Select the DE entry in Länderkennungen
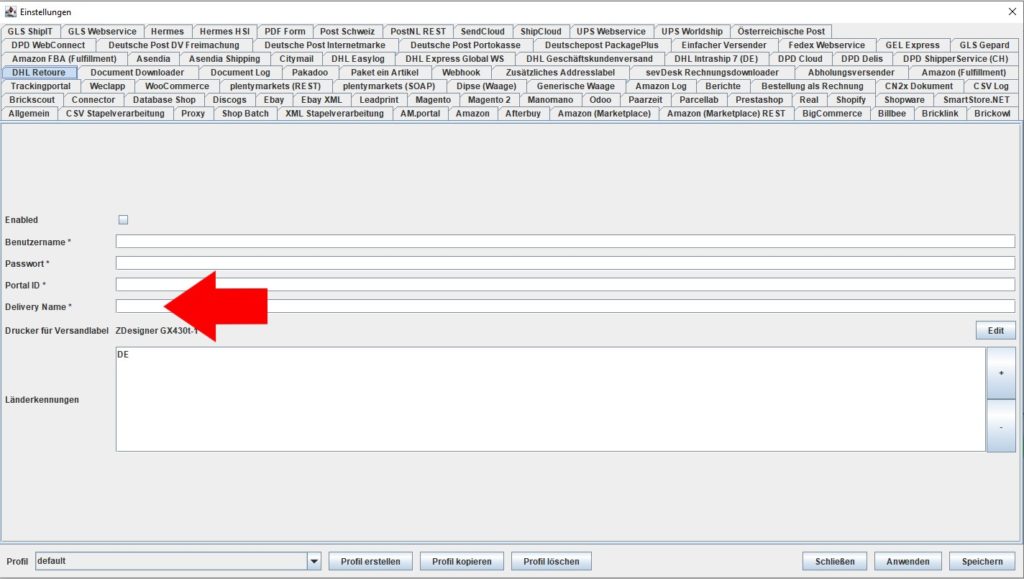Viewport: 1024px width, 579px height. (x=123, y=354)
